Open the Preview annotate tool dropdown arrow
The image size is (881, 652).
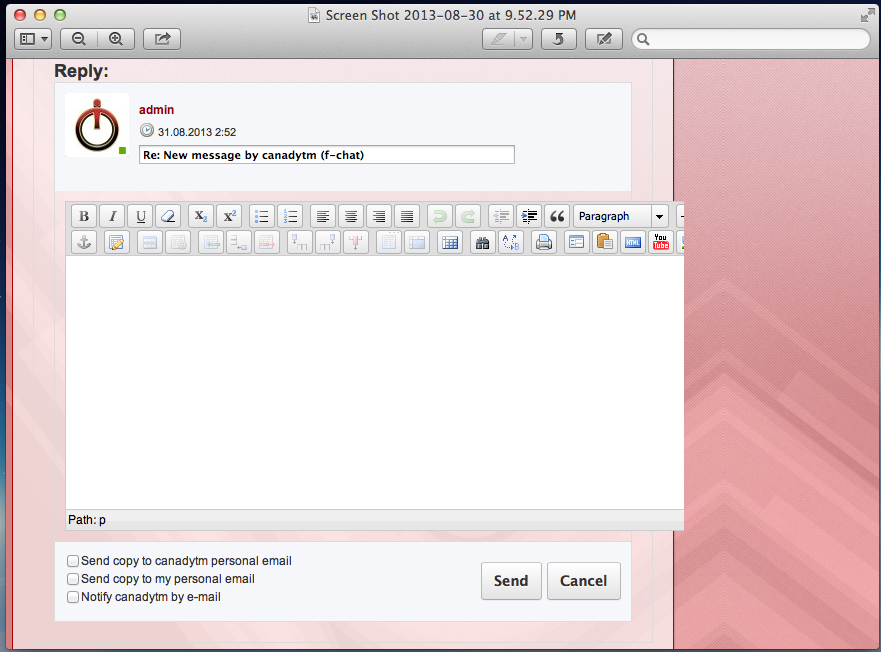point(524,39)
